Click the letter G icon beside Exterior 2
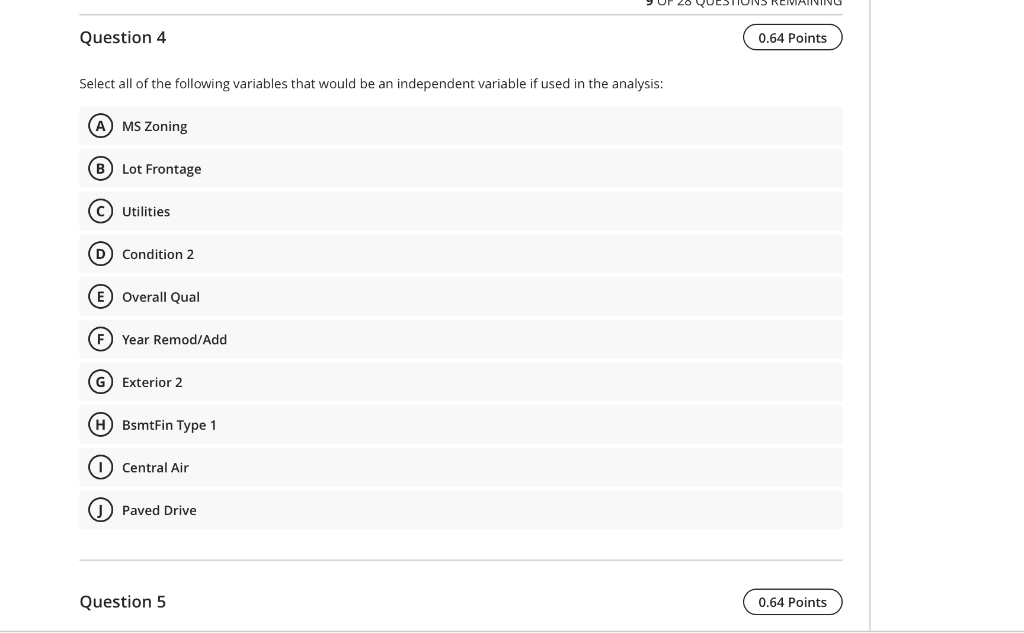This screenshot has height=633, width=1024. [100, 382]
